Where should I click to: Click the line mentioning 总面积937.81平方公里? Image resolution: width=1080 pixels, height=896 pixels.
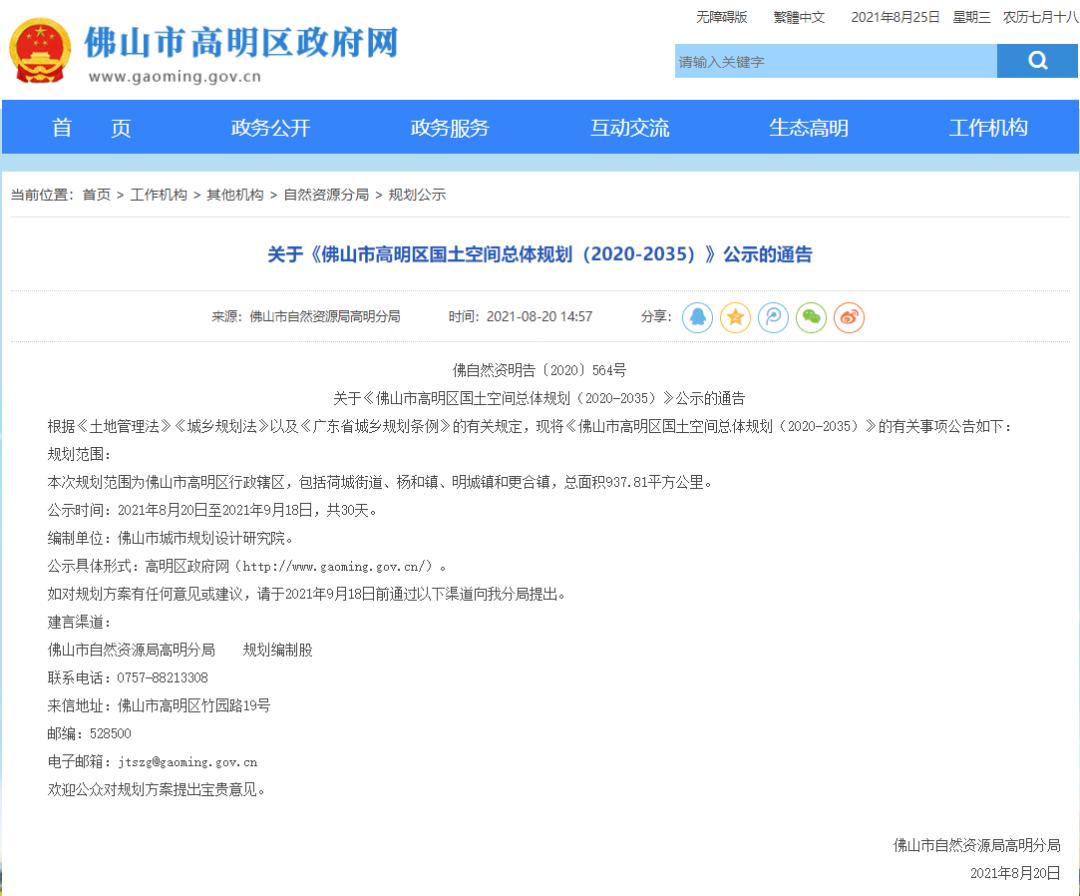pyautogui.click(x=380, y=482)
